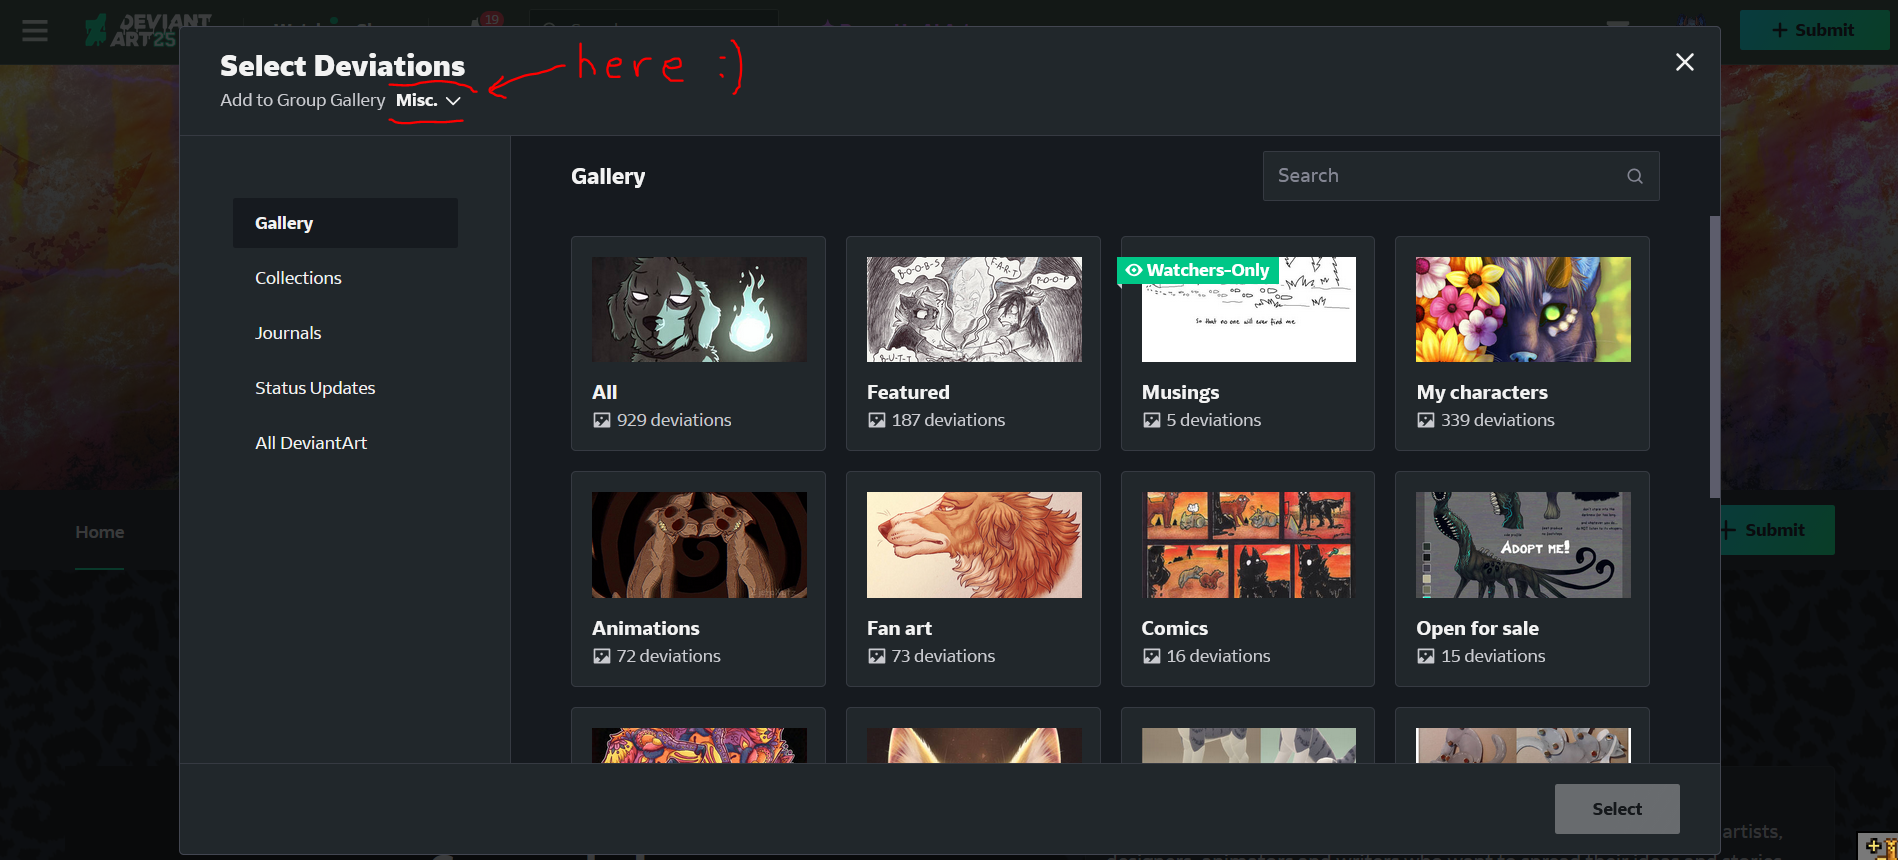Click the dialog's vertical scrollbar
This screenshot has width=1898, height=860.
point(1714,357)
